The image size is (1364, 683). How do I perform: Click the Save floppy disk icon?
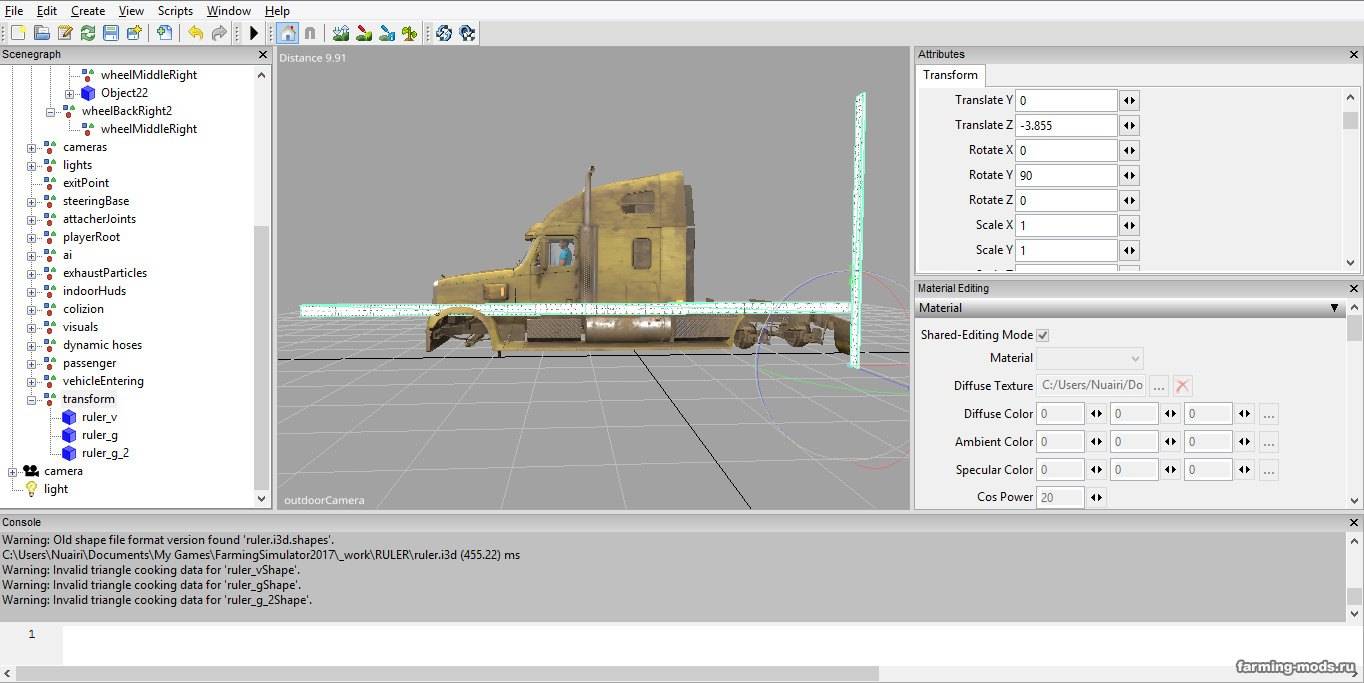pos(111,33)
